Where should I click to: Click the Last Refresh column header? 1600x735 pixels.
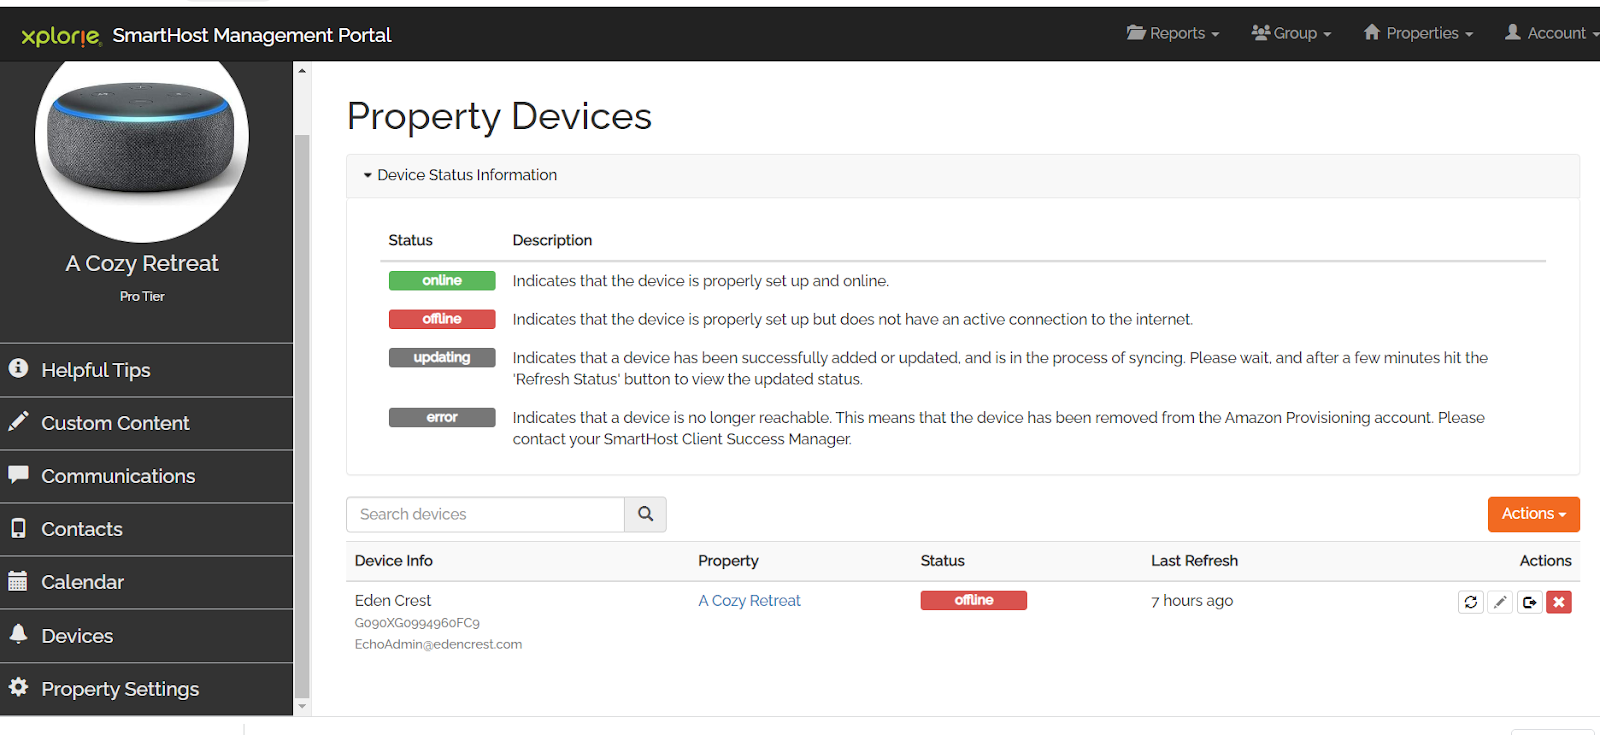(1194, 561)
